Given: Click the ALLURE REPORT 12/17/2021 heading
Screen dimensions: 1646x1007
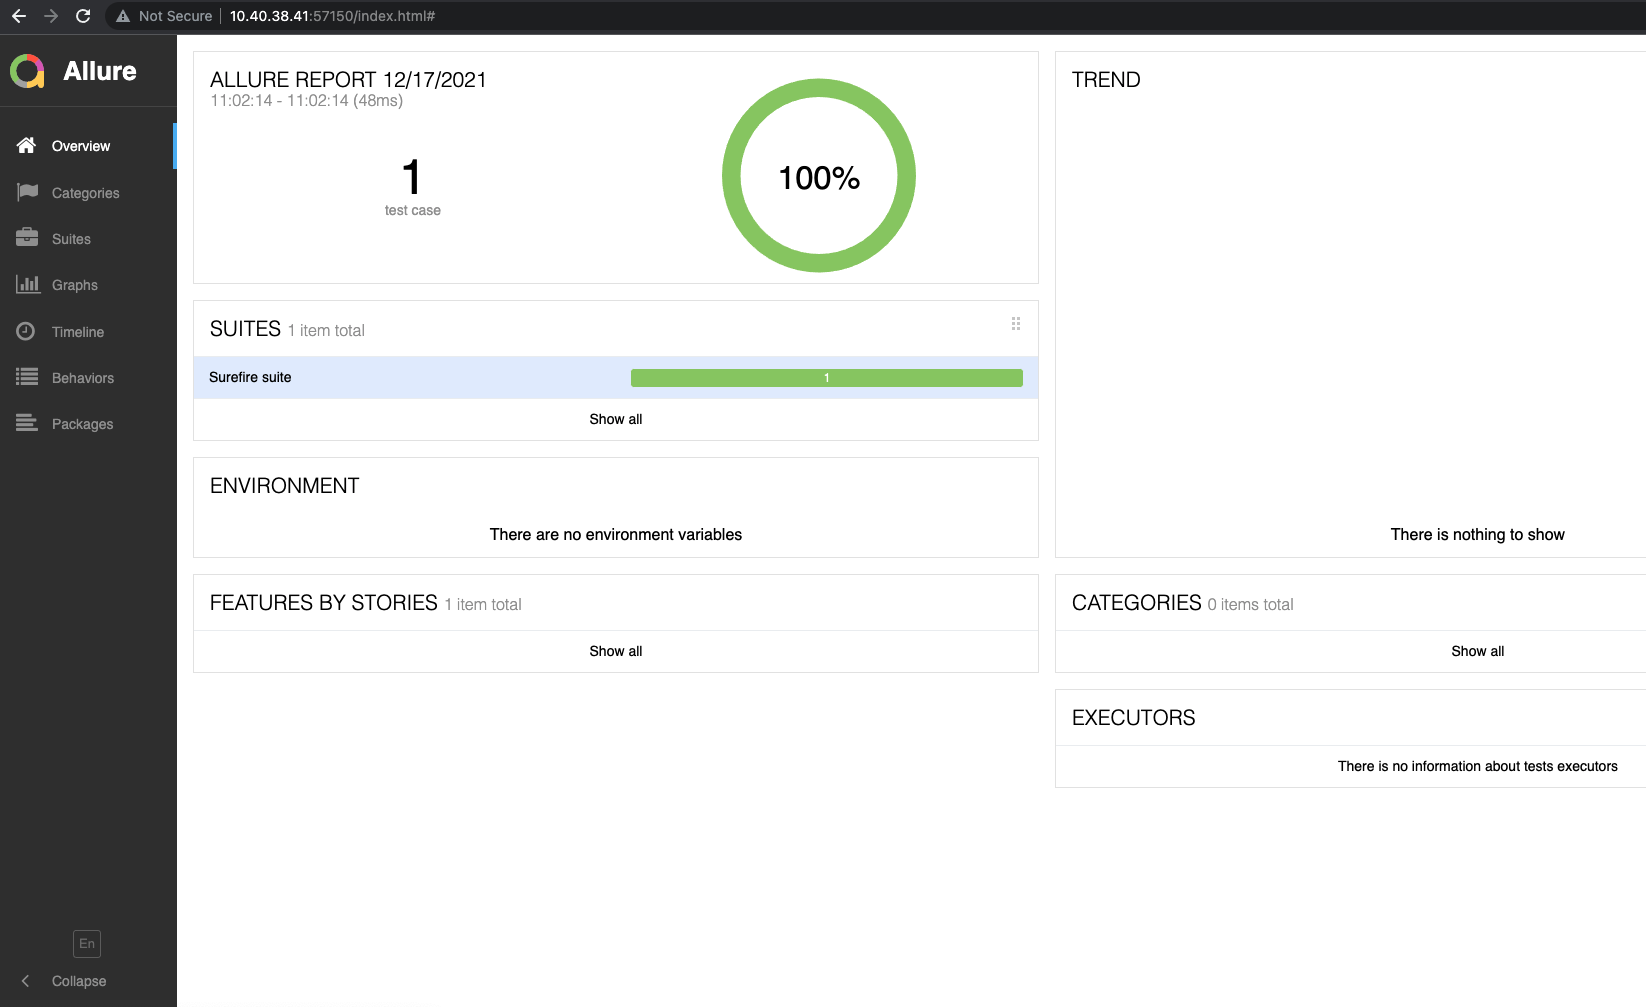Looking at the screenshot, I should point(348,80).
